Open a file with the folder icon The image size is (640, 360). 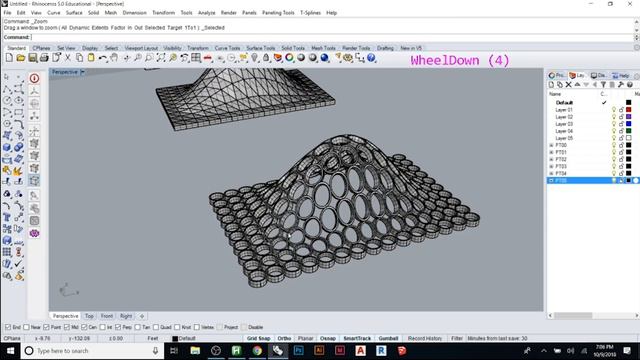pyautogui.click(x=20, y=58)
